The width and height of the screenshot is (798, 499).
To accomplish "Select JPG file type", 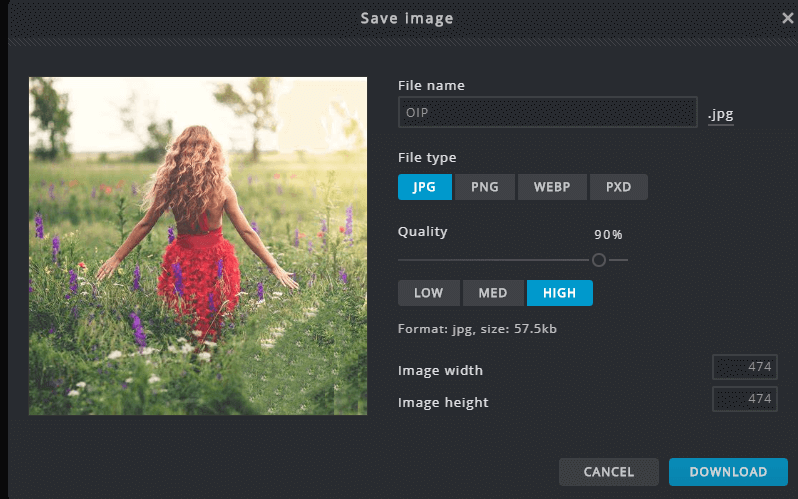I will click(x=424, y=187).
